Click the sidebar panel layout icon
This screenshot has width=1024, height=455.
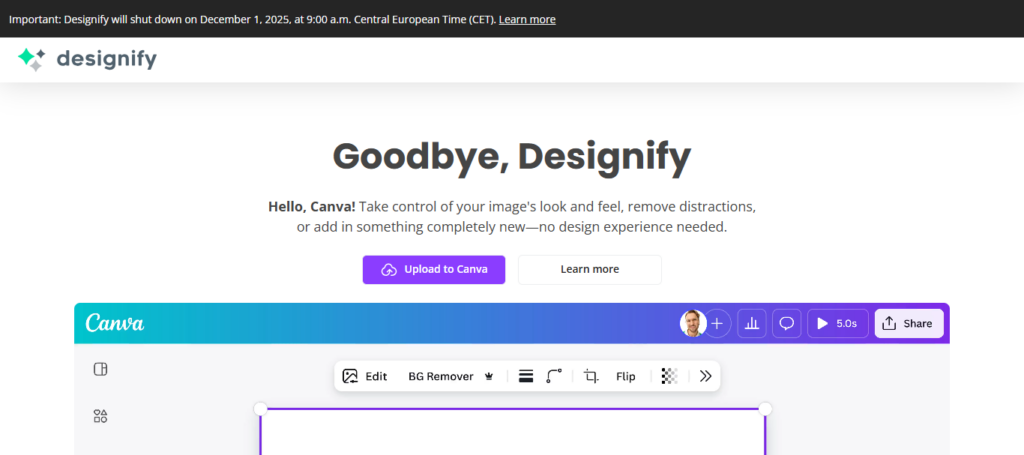101,369
